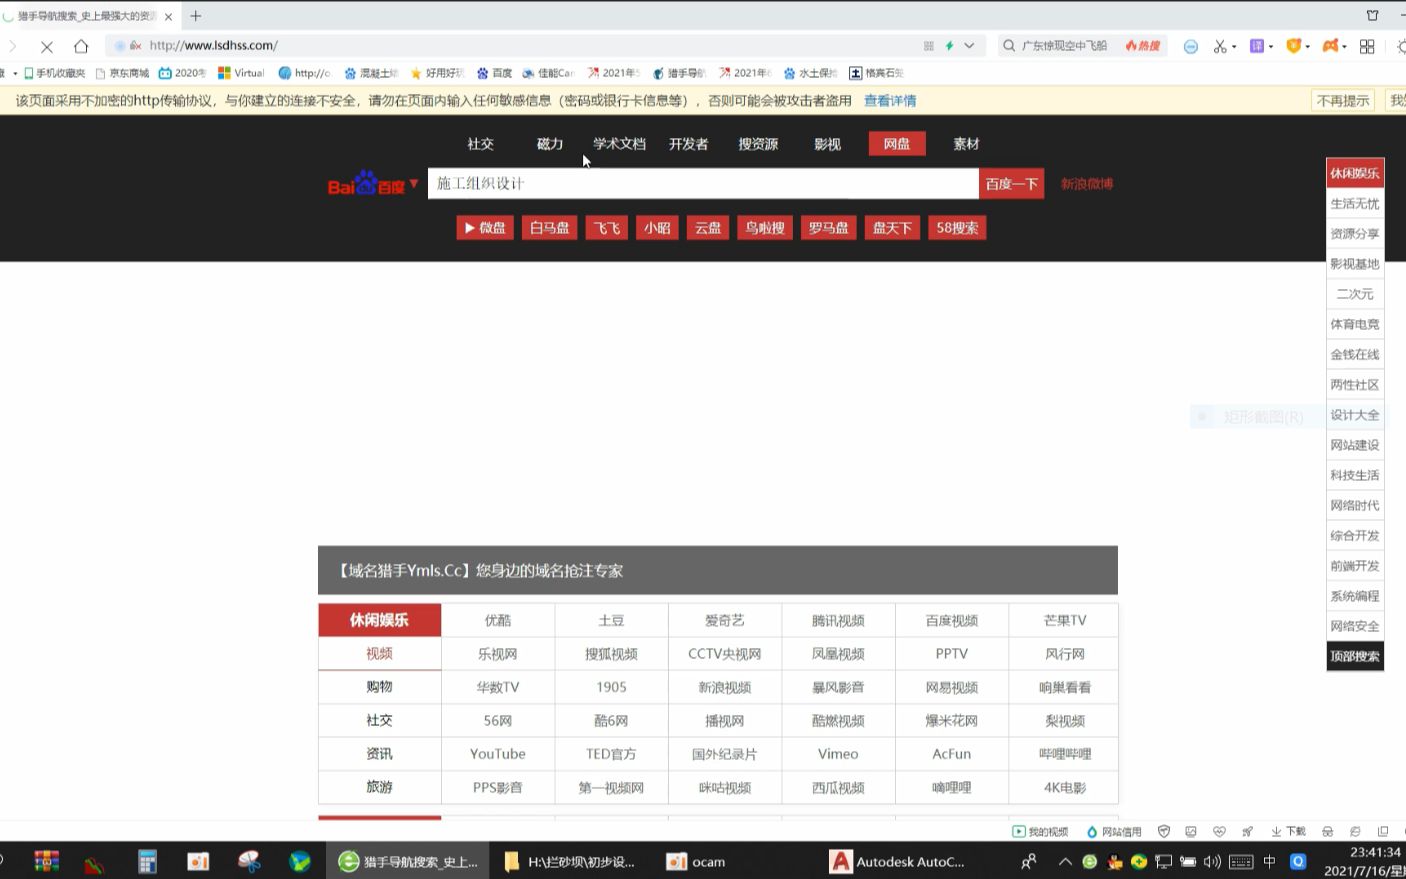Jump to 影视基地 in right sidebar

point(1355,264)
